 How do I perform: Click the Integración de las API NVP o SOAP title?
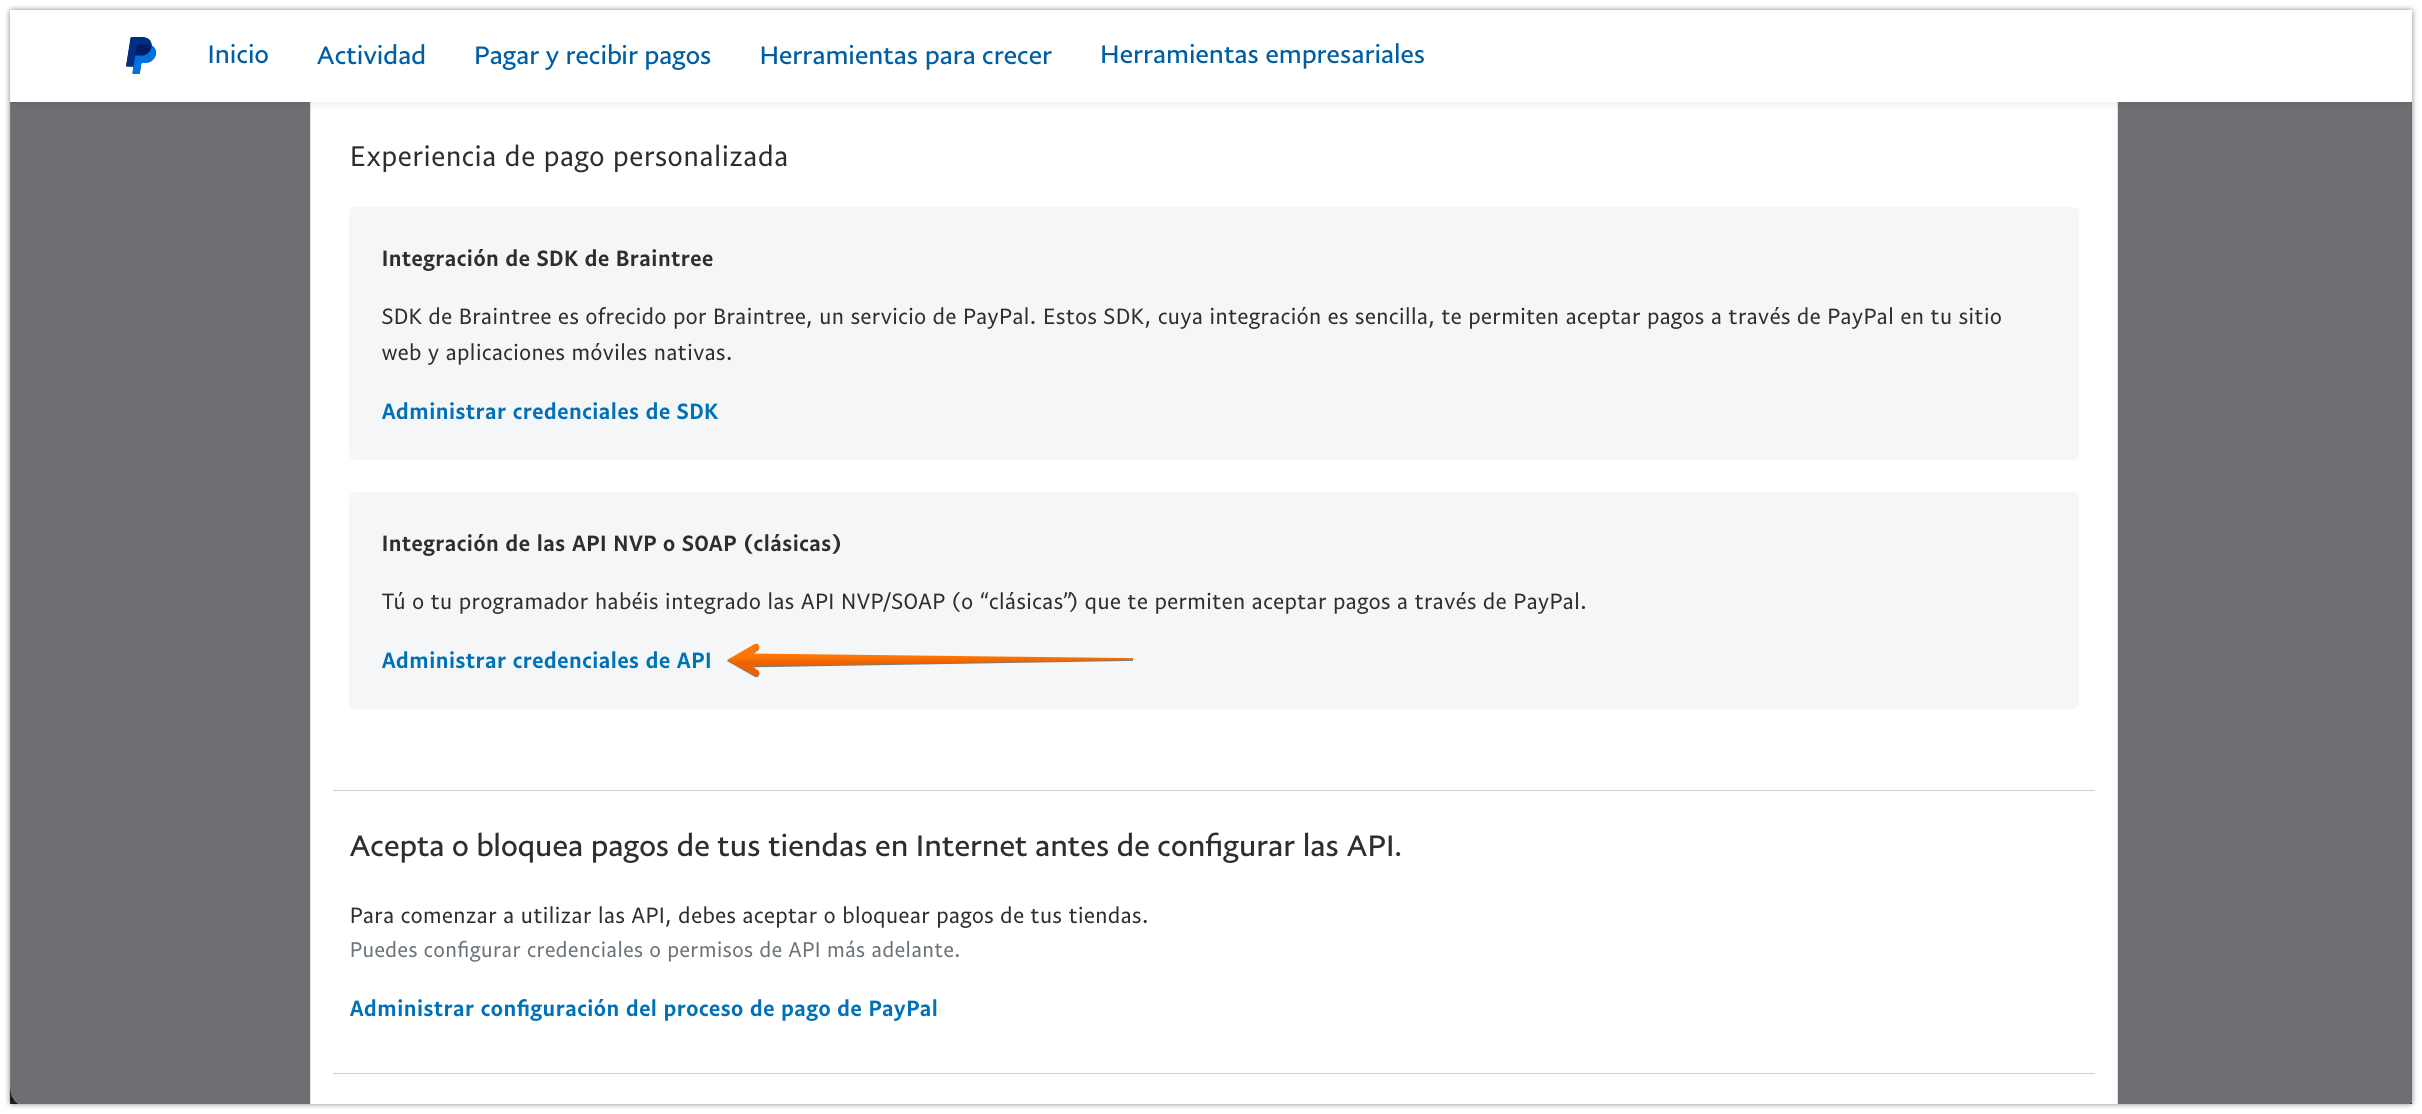(x=610, y=543)
